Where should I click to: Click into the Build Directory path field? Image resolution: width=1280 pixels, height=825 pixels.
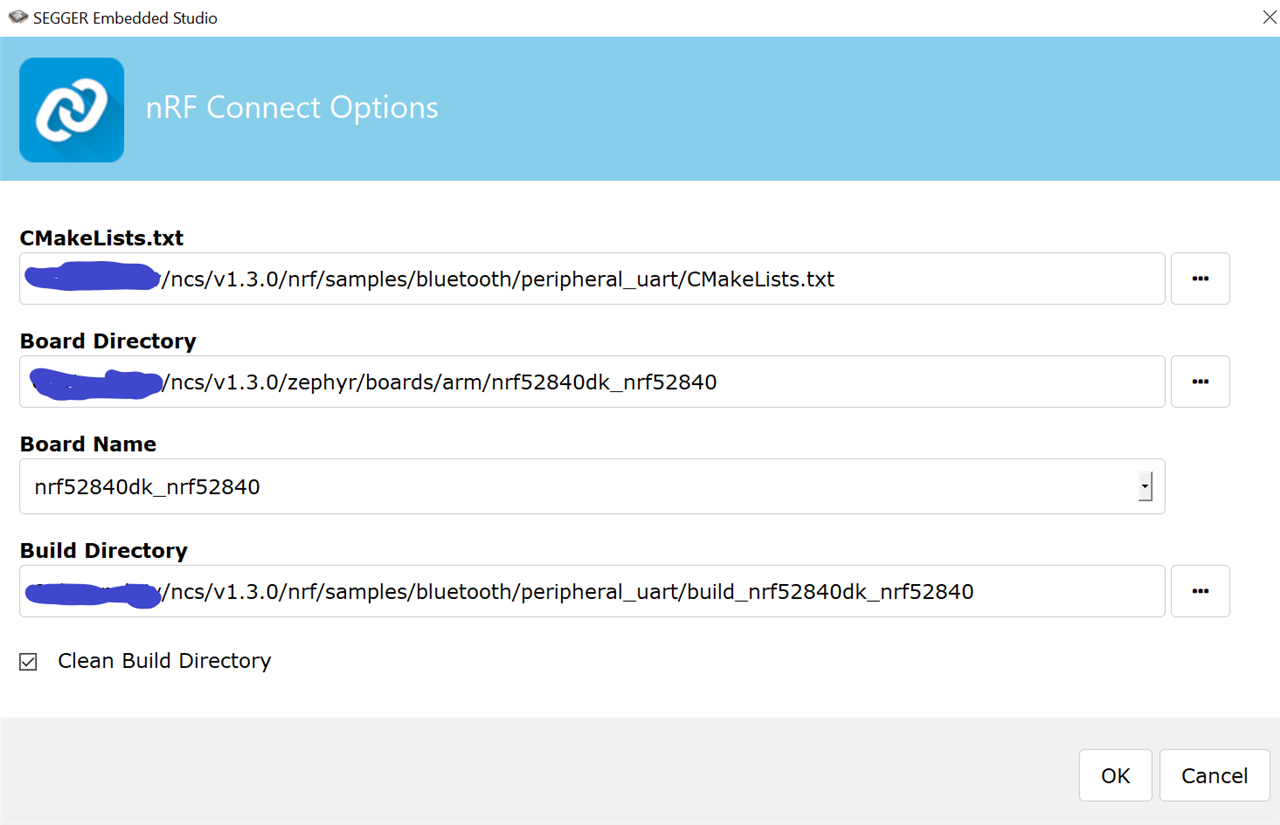click(x=592, y=591)
